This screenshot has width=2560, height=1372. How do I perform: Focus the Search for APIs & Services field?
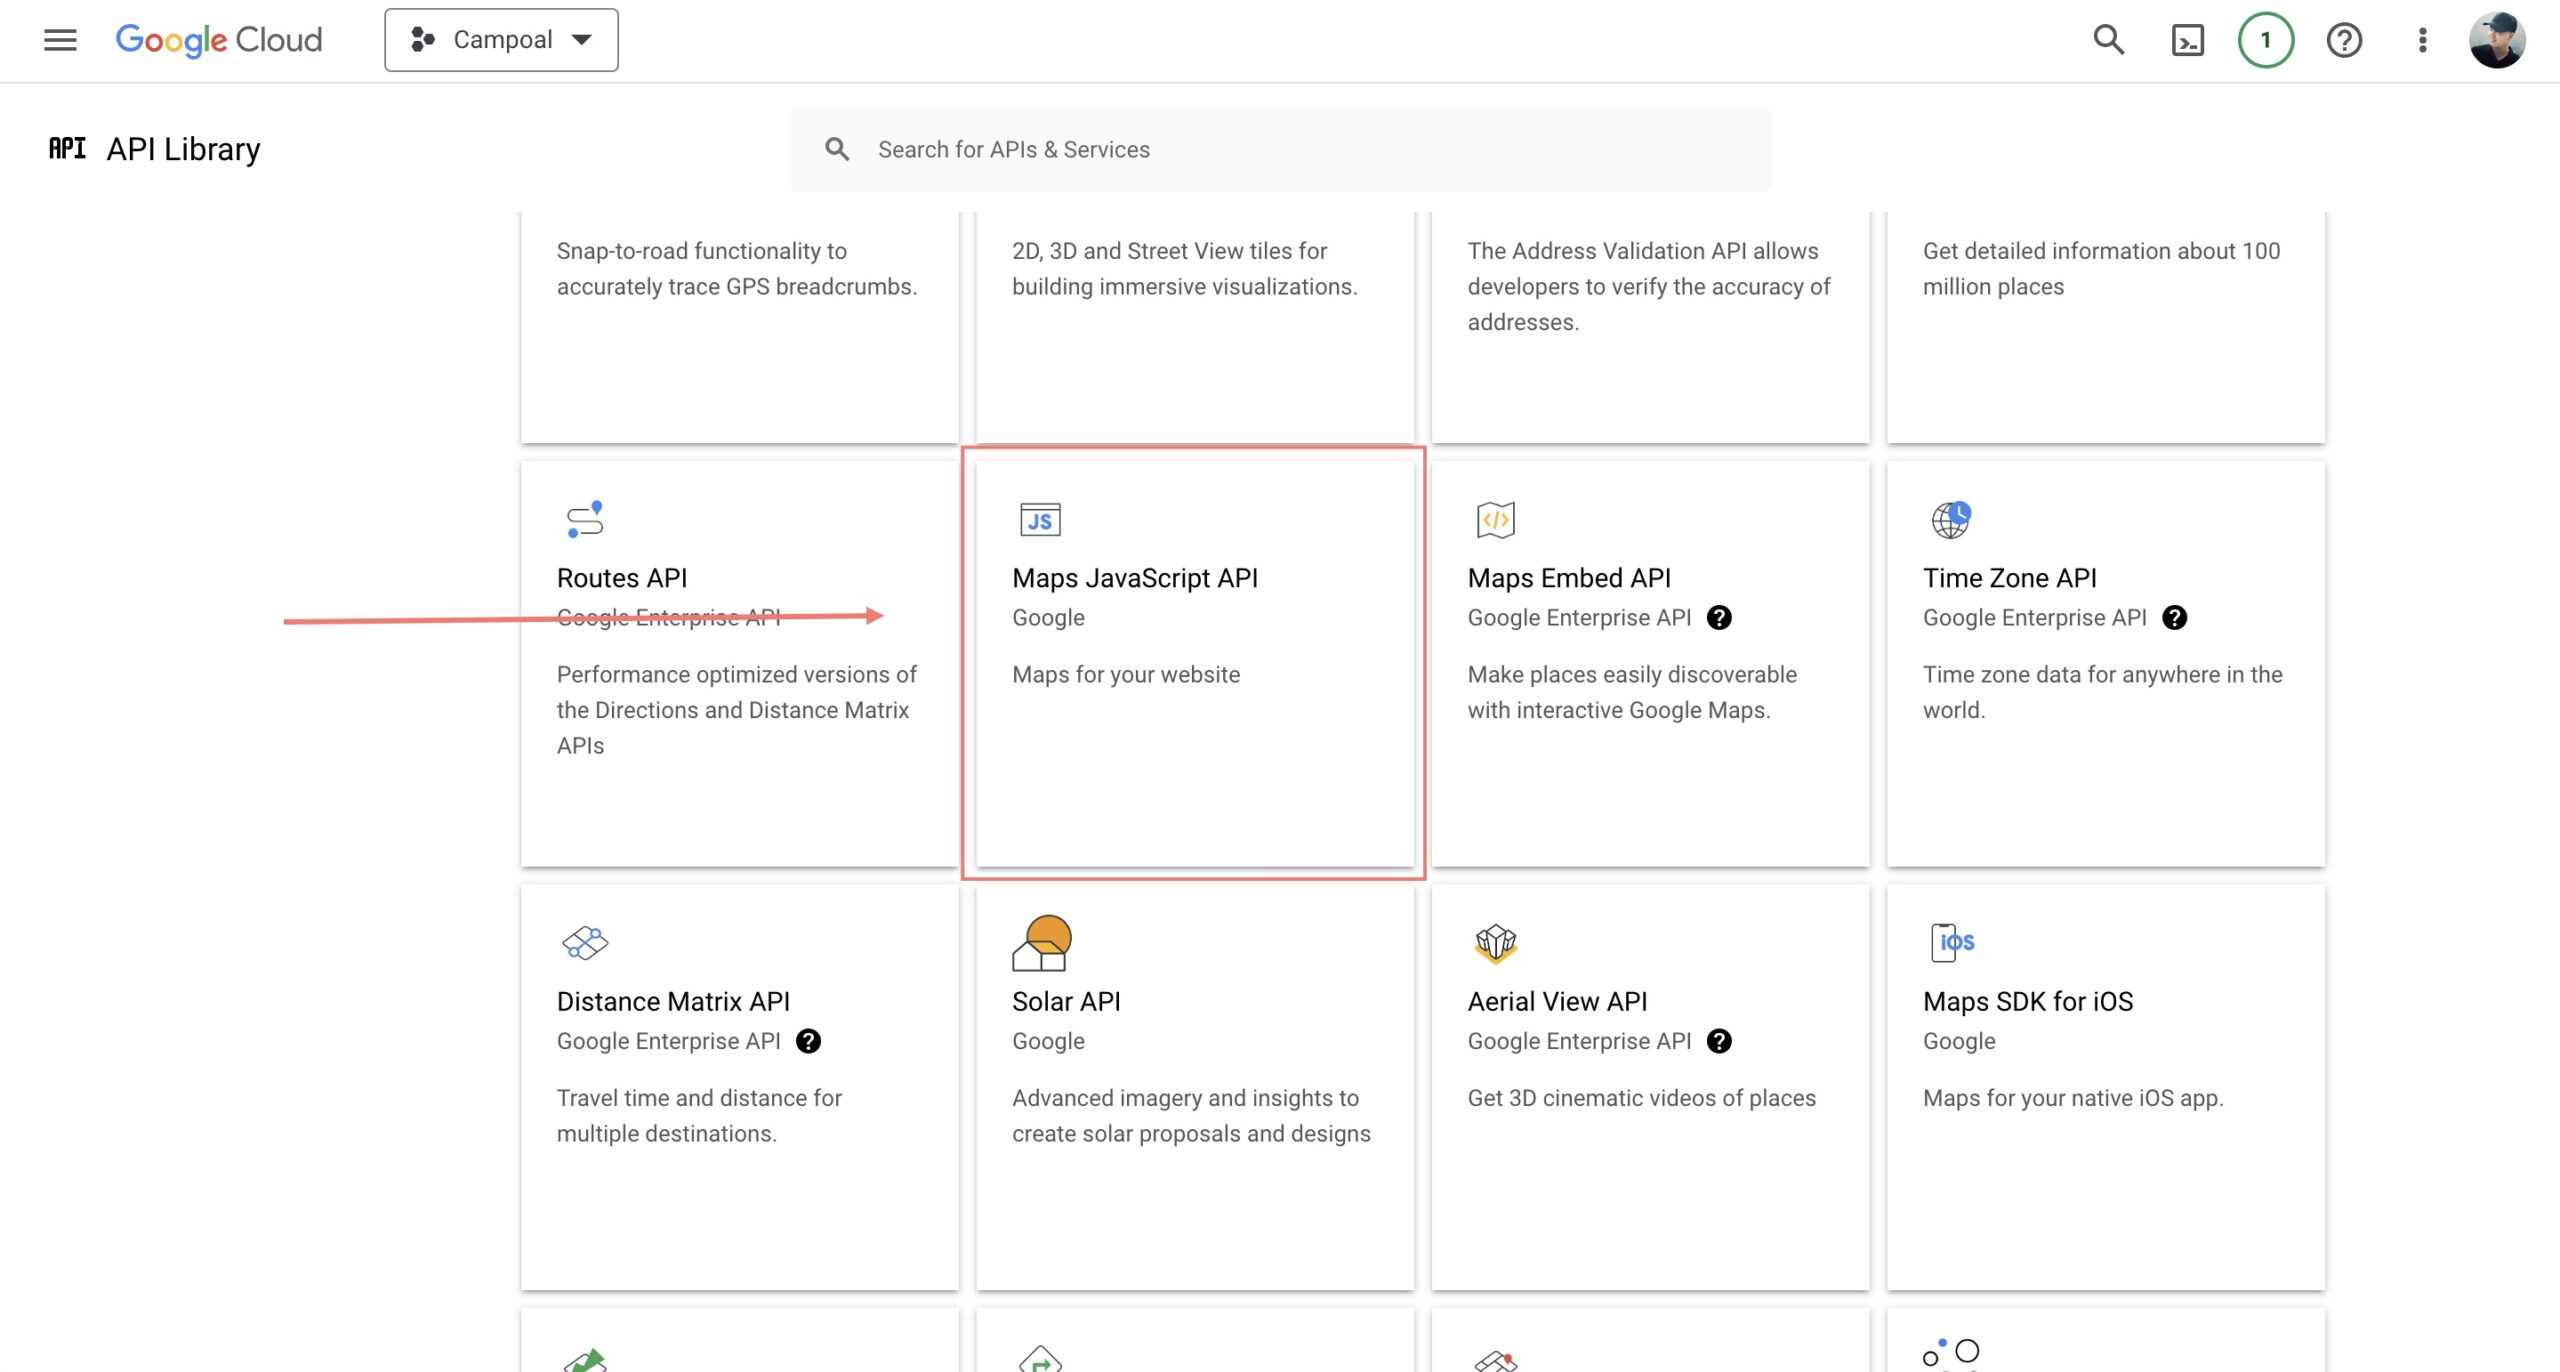[x=1300, y=150]
